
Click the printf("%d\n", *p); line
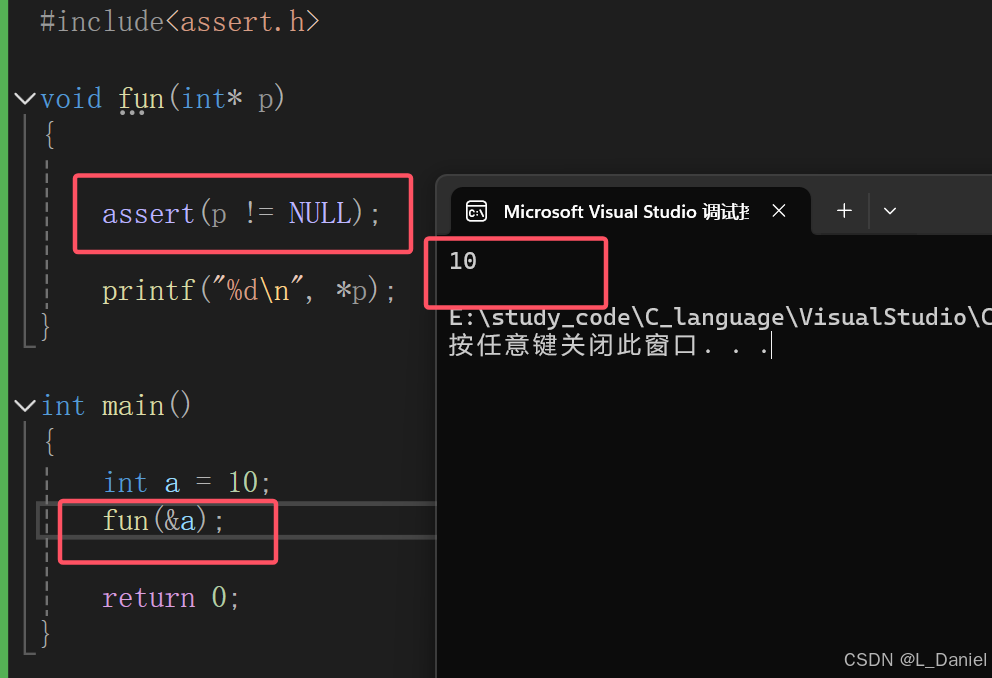[x=249, y=290]
